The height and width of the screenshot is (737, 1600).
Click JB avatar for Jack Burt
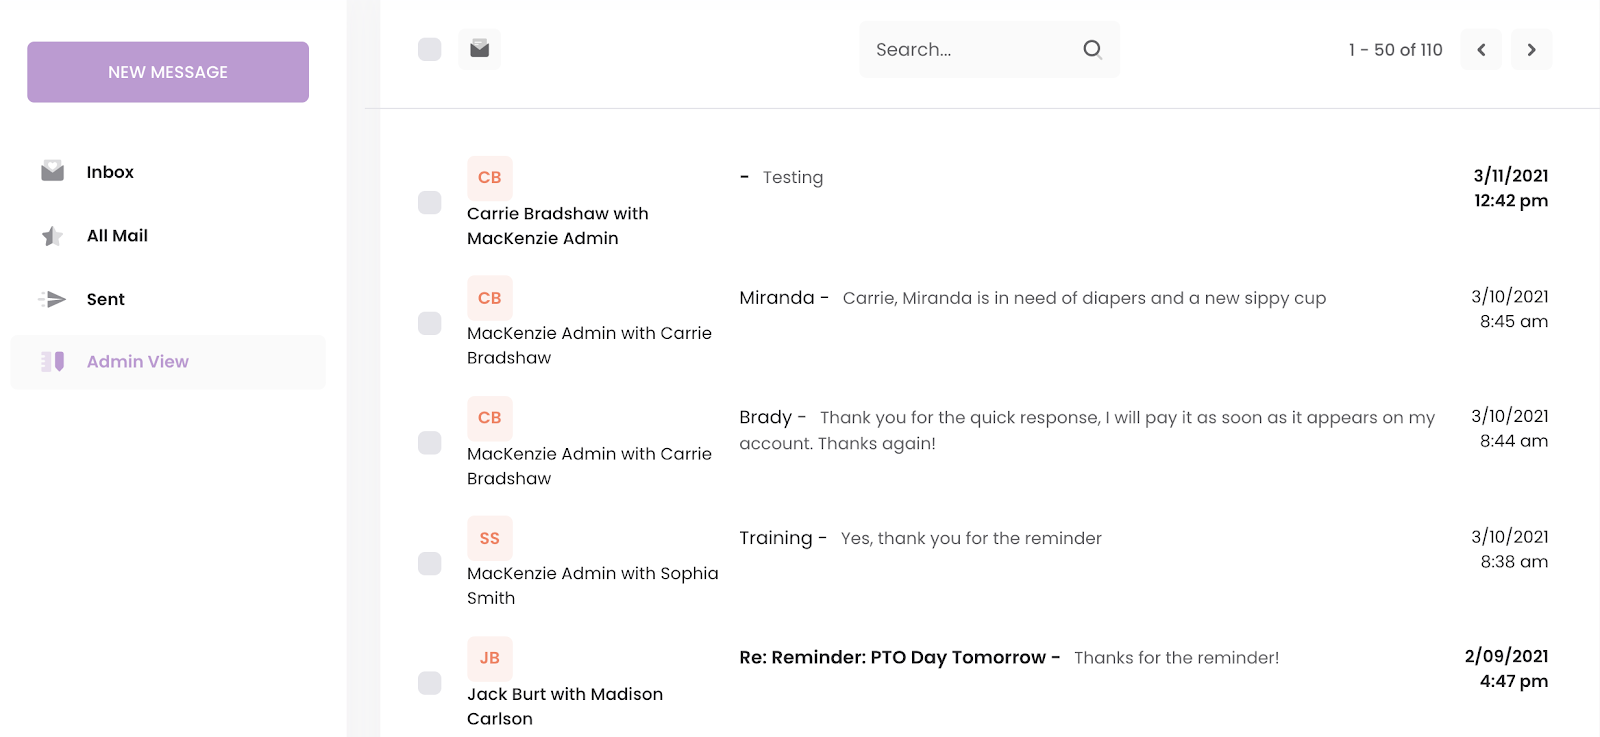pos(490,658)
